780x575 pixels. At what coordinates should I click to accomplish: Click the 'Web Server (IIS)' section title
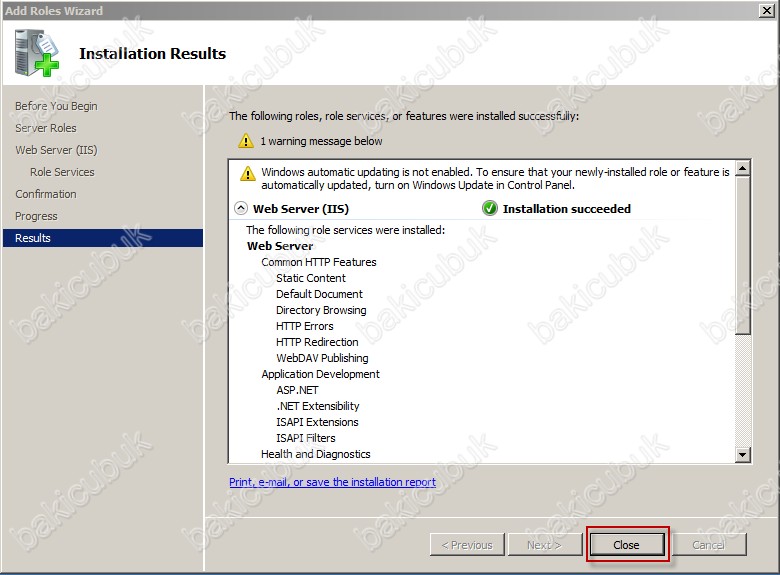[301, 209]
